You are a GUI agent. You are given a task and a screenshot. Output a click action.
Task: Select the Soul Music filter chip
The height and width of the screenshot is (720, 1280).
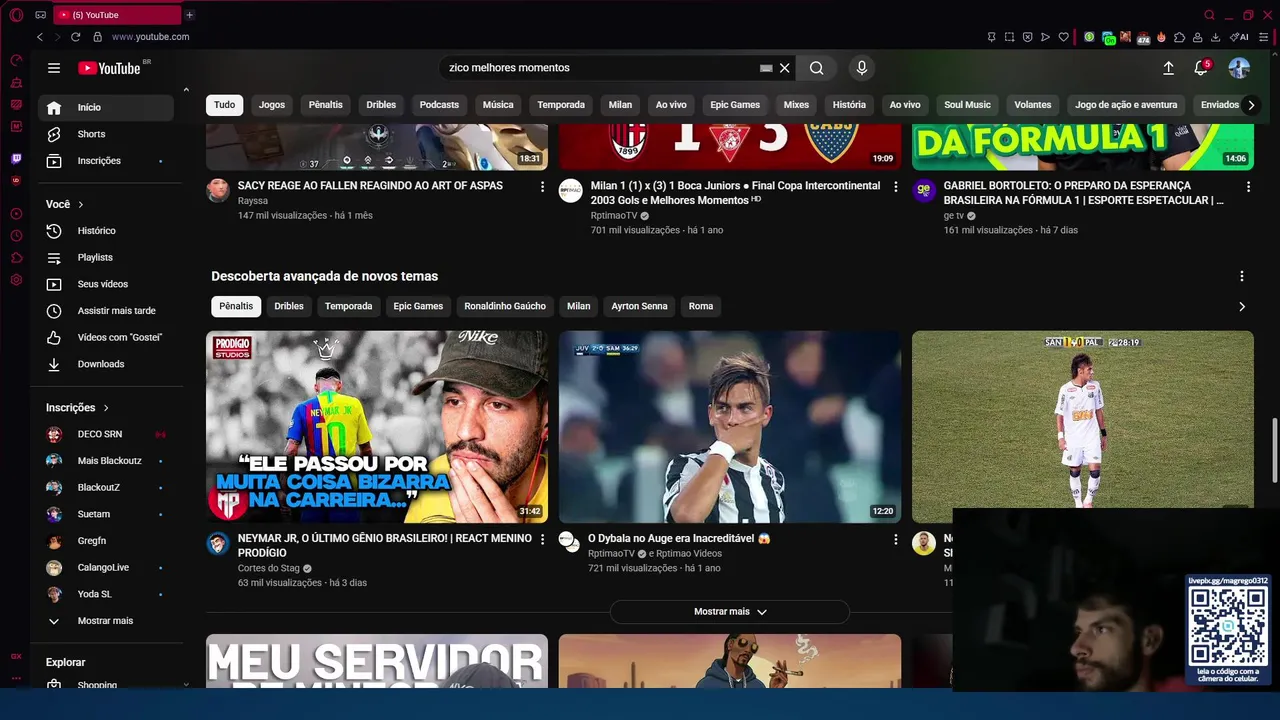(x=967, y=105)
